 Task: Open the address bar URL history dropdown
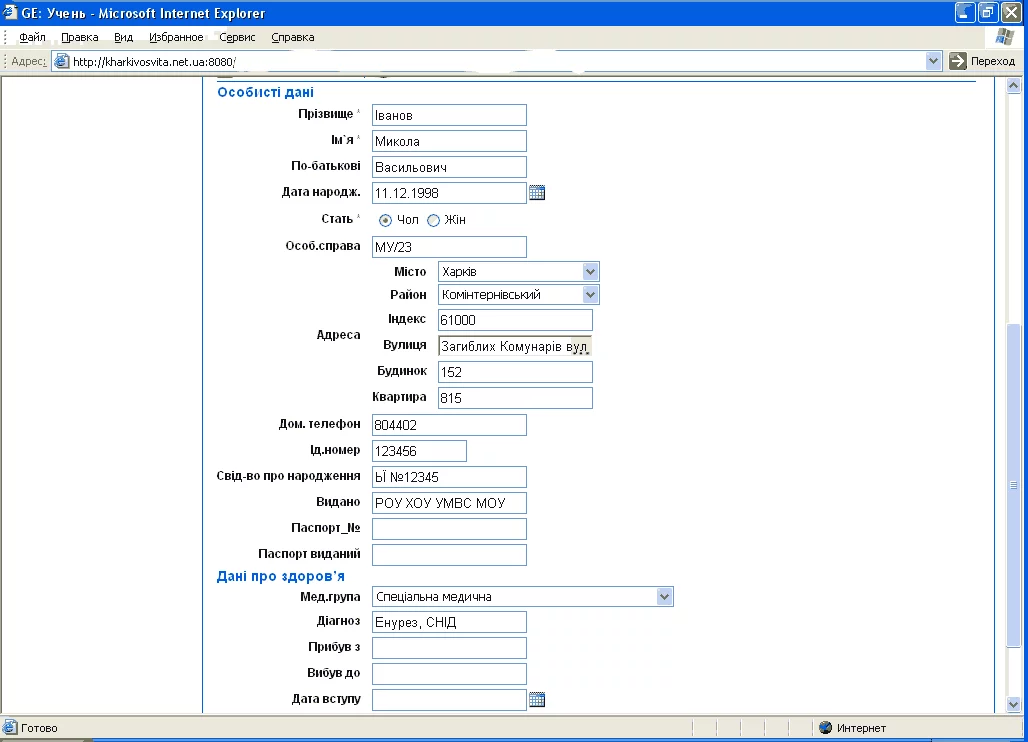pyautogui.click(x=934, y=61)
